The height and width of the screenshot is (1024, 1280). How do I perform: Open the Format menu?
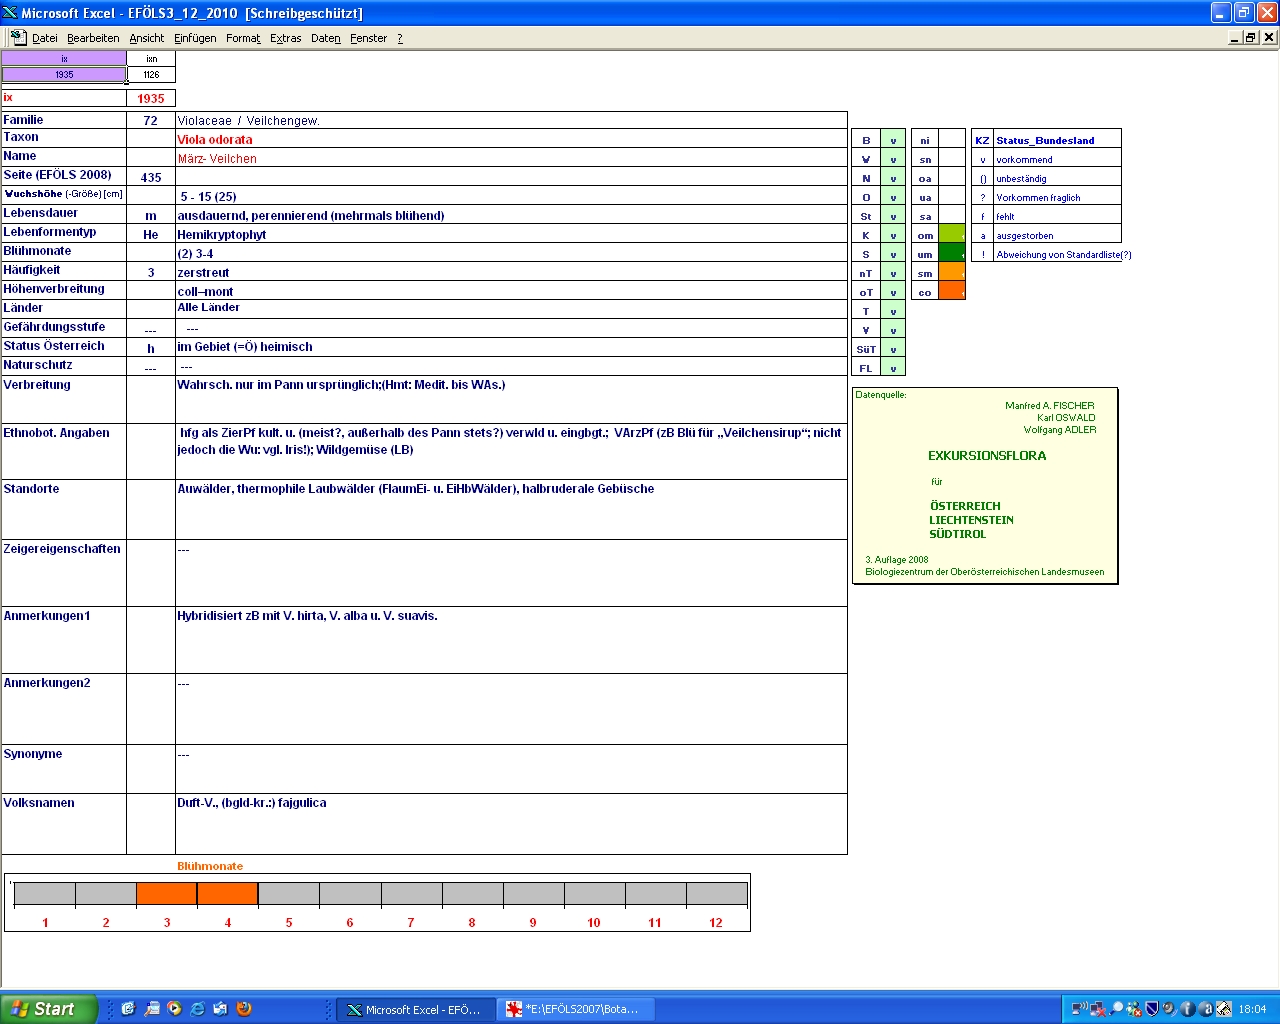[x=243, y=38]
